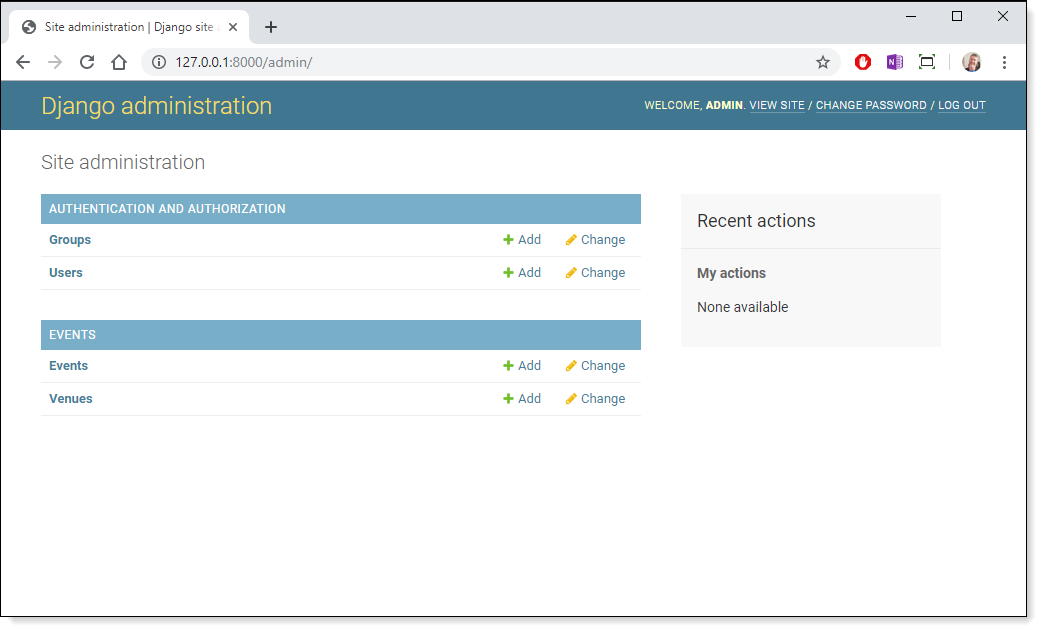Click the Recent actions heading
The width and height of the screenshot is (1042, 632).
click(x=756, y=221)
